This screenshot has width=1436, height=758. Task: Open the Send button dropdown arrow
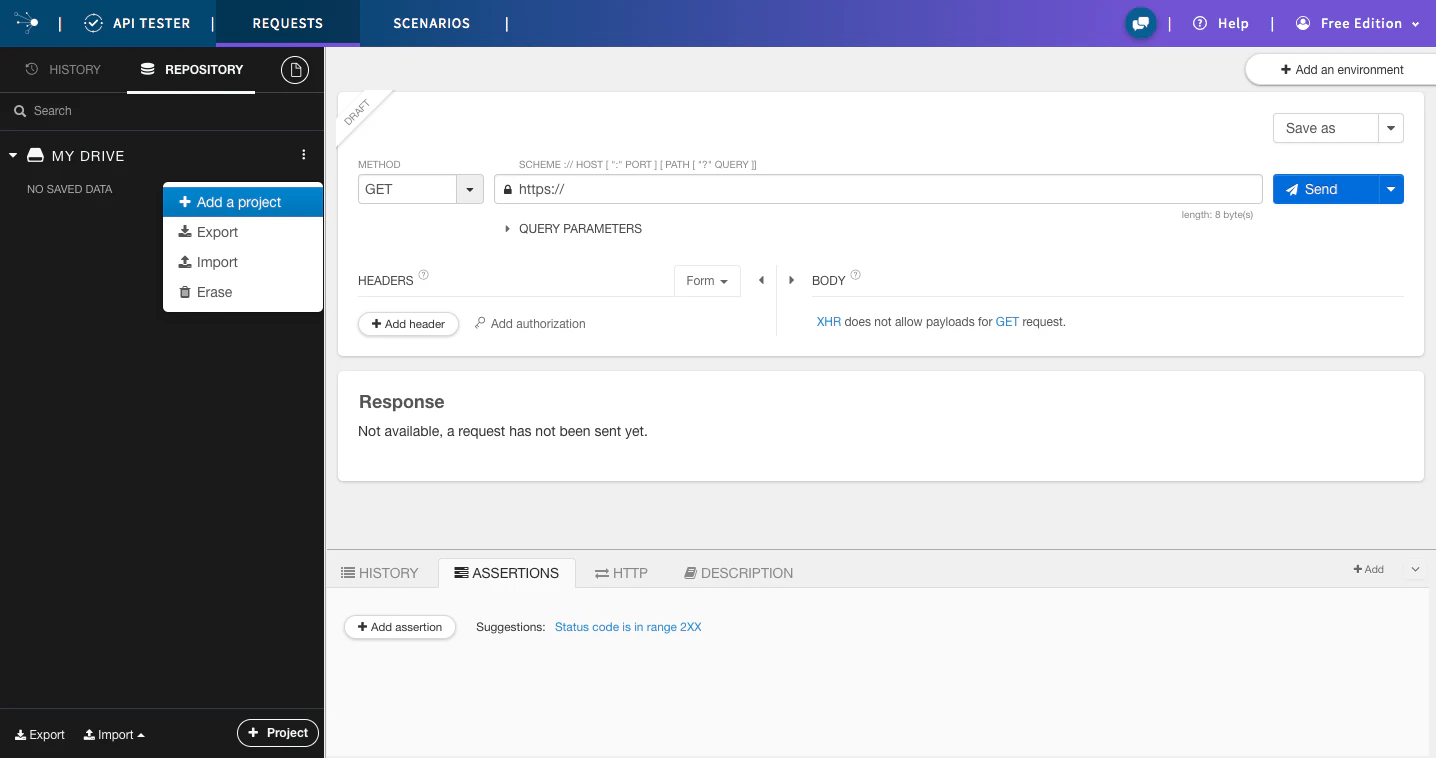(1391, 189)
